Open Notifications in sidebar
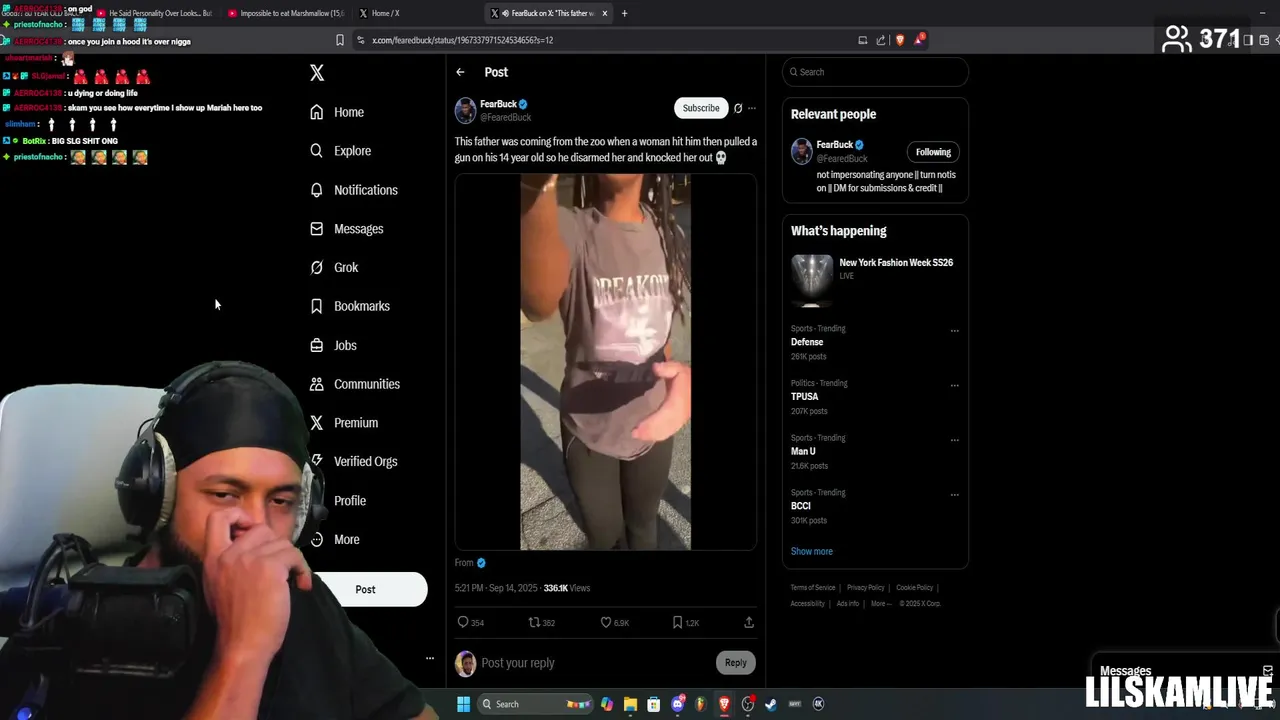The width and height of the screenshot is (1280, 720). (353, 190)
